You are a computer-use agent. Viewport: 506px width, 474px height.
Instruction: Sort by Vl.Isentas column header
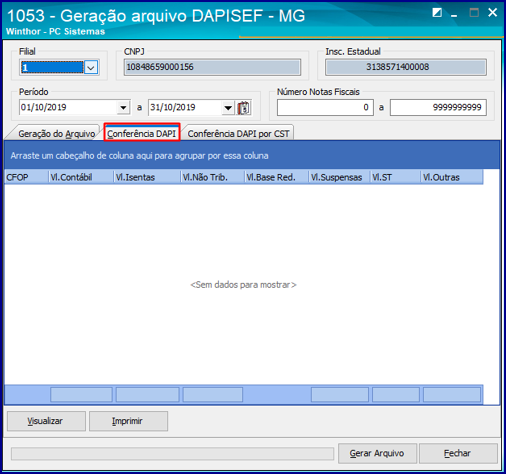(147, 177)
